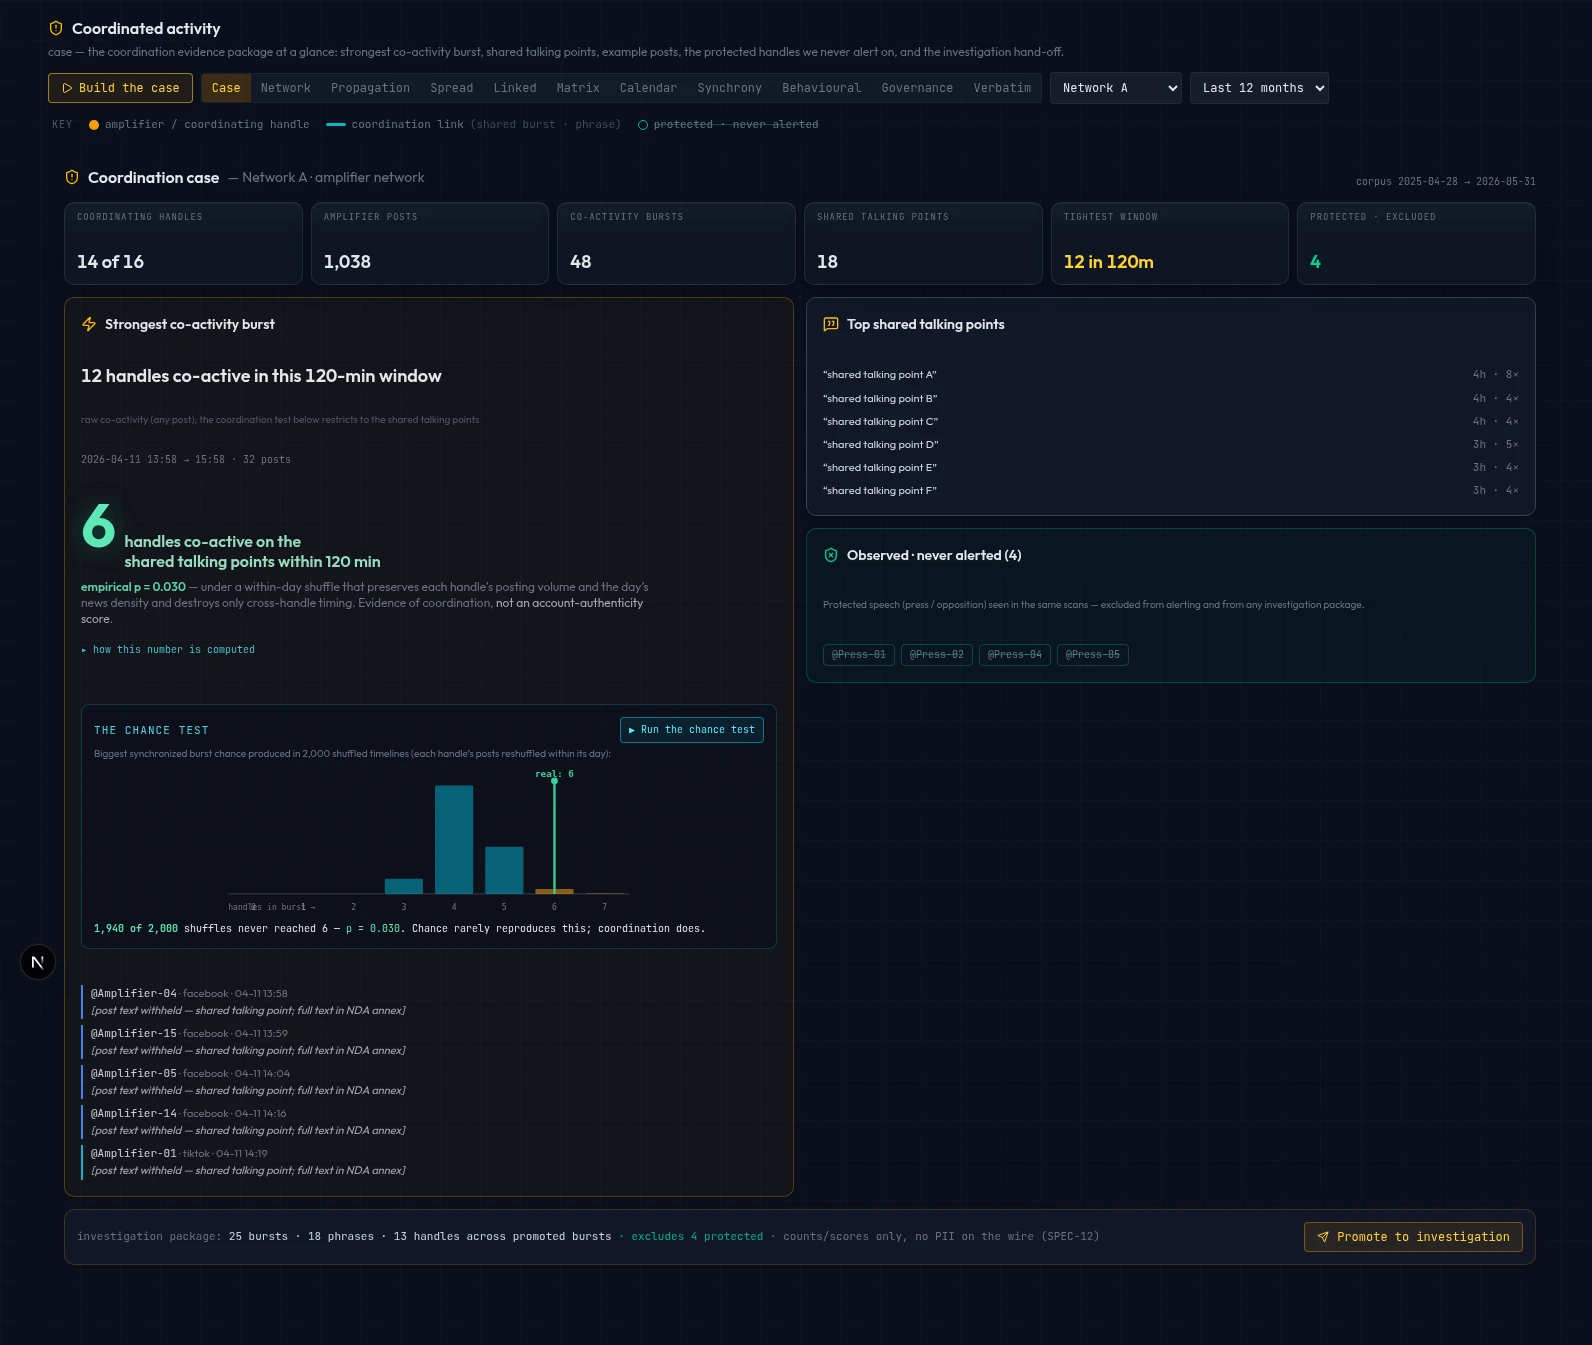The height and width of the screenshot is (1345, 1592).
Task: Click the shield icon beside Coordination case
Action: click(x=72, y=177)
